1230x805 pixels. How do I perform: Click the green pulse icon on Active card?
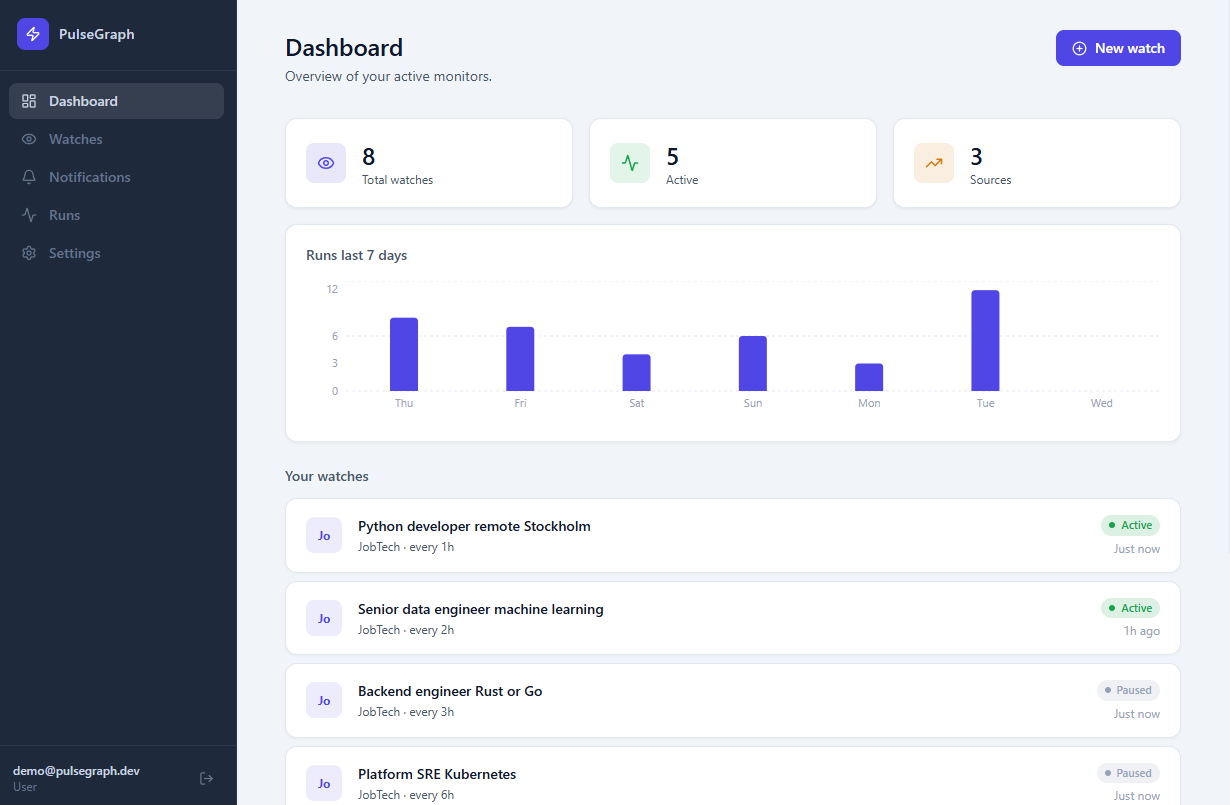[630, 163]
